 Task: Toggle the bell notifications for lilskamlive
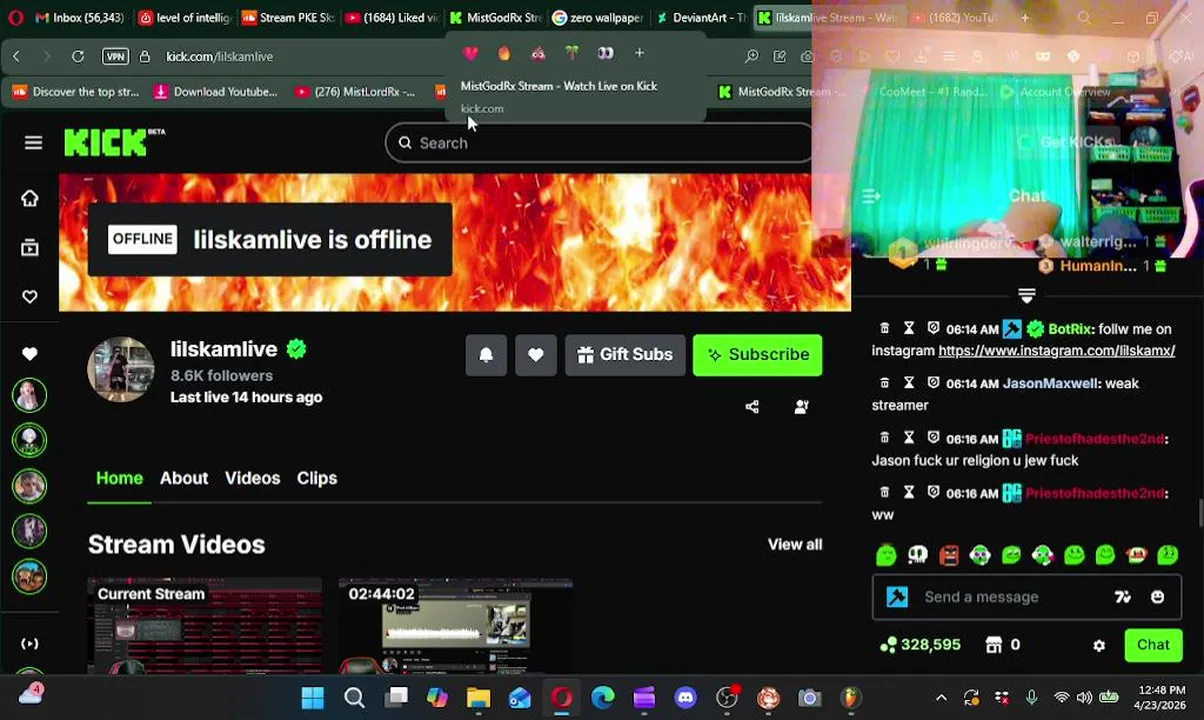point(486,354)
